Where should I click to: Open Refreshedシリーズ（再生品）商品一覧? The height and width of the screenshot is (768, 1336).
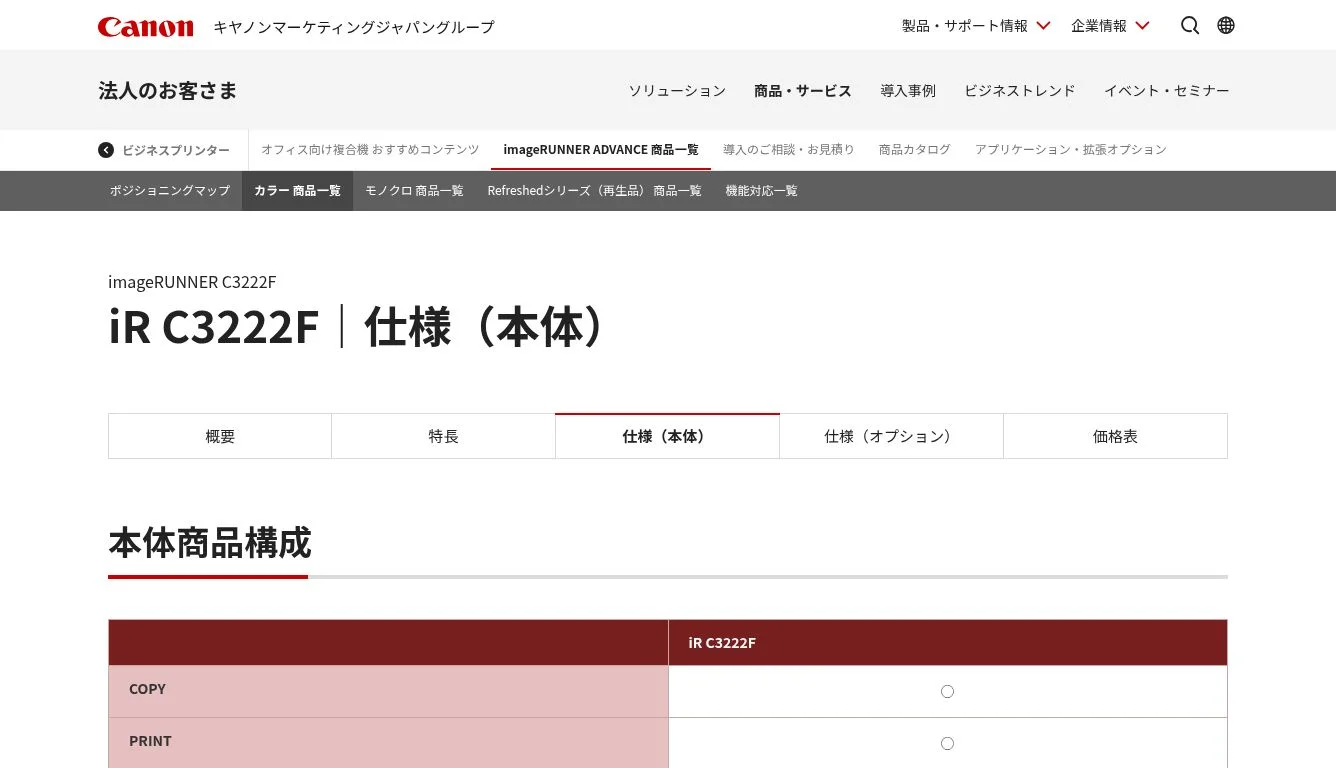594,191
